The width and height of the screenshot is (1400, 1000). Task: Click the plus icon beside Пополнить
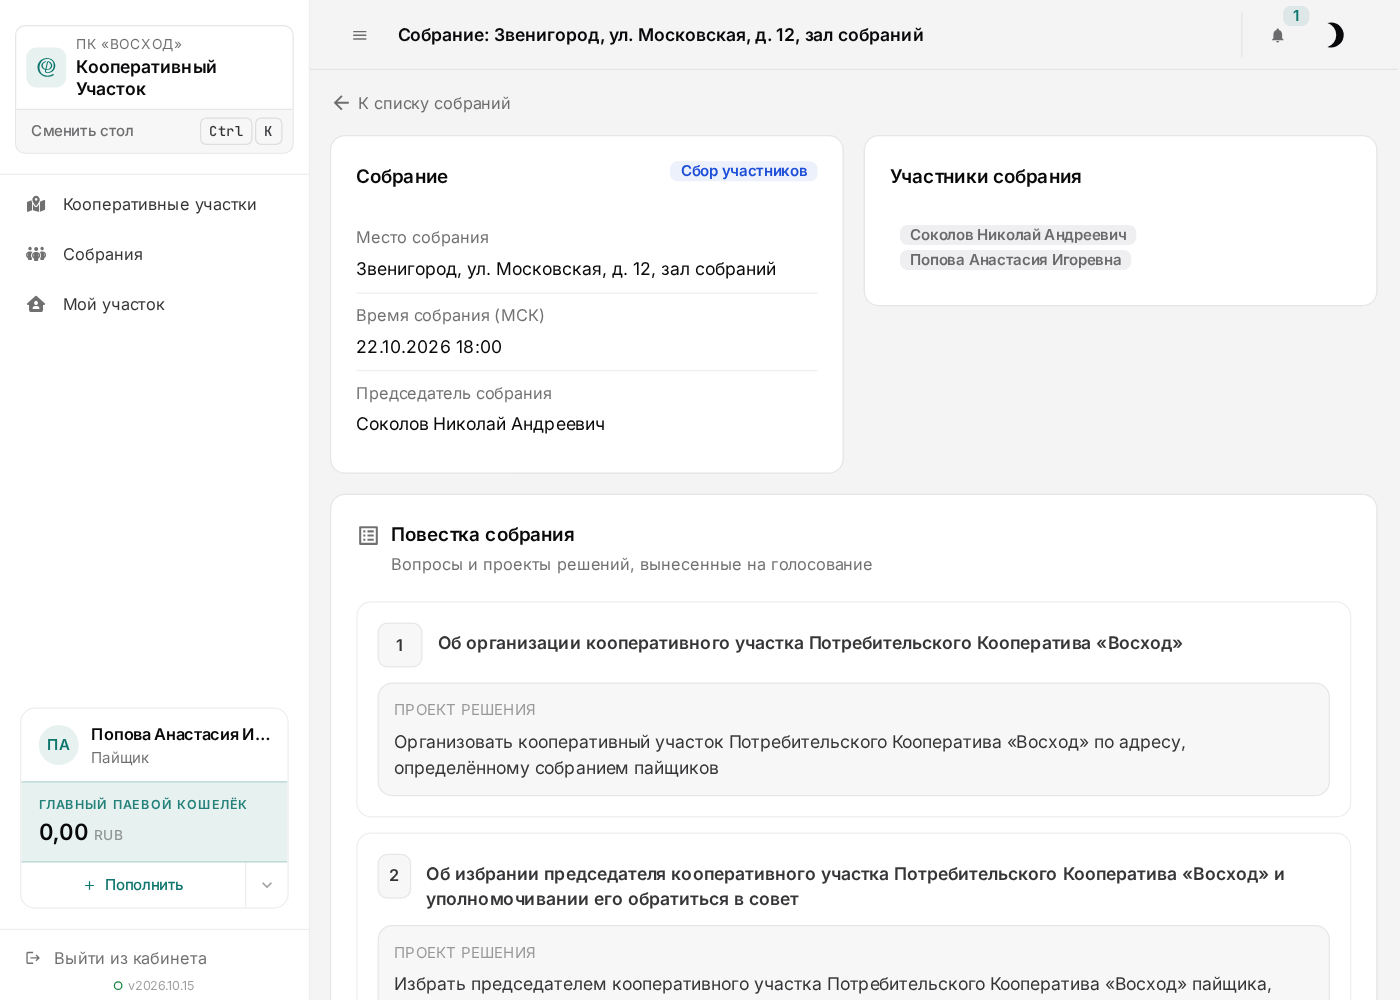[89, 885]
